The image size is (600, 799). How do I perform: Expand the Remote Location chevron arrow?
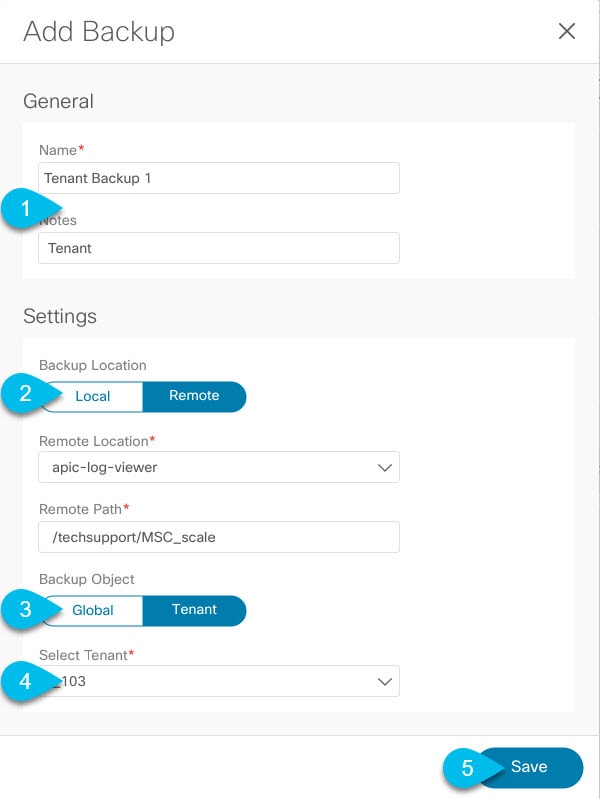[384, 467]
